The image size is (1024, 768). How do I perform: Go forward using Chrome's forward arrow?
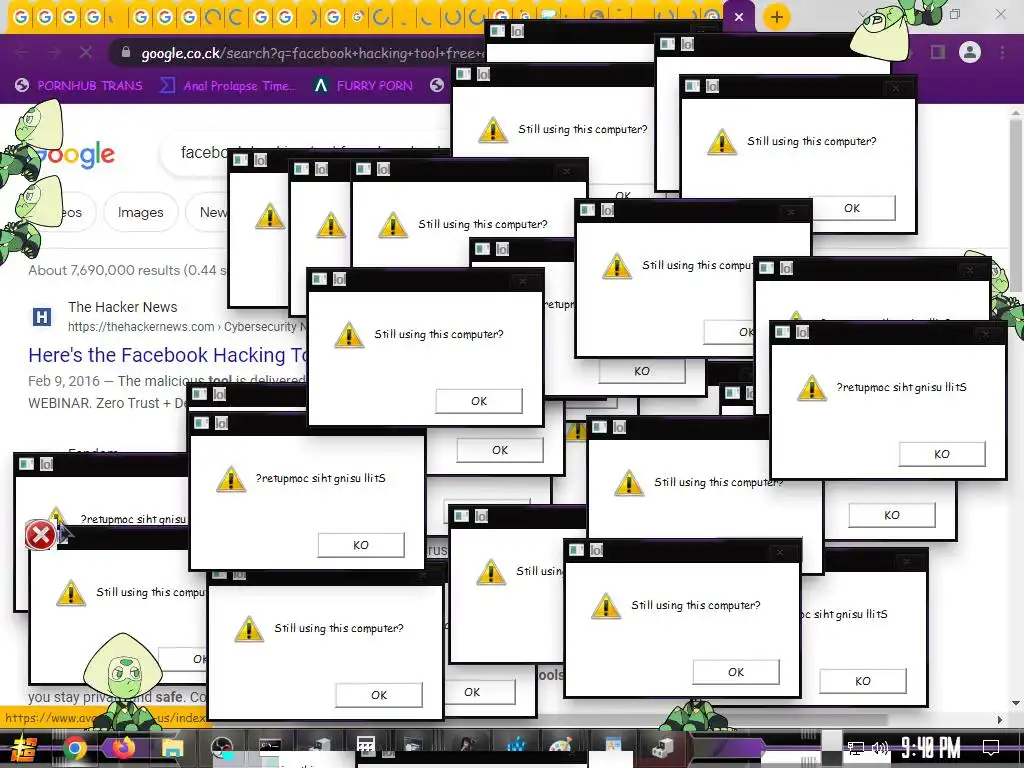click(54, 52)
